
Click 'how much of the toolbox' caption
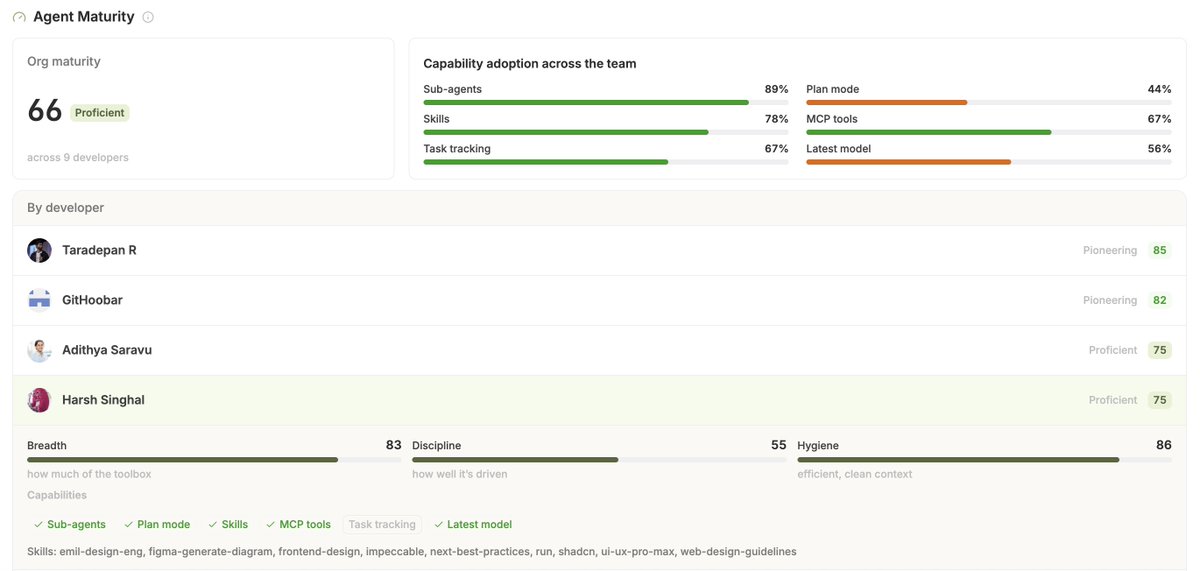[x=89, y=474]
